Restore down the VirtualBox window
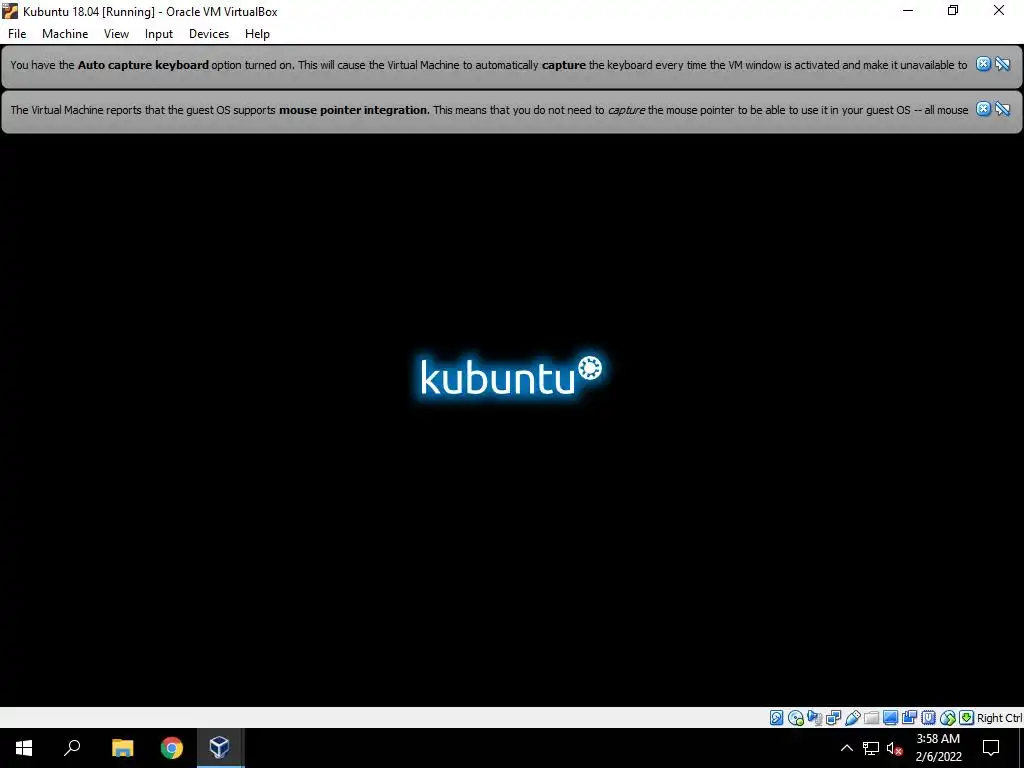This screenshot has width=1024, height=768. click(953, 10)
